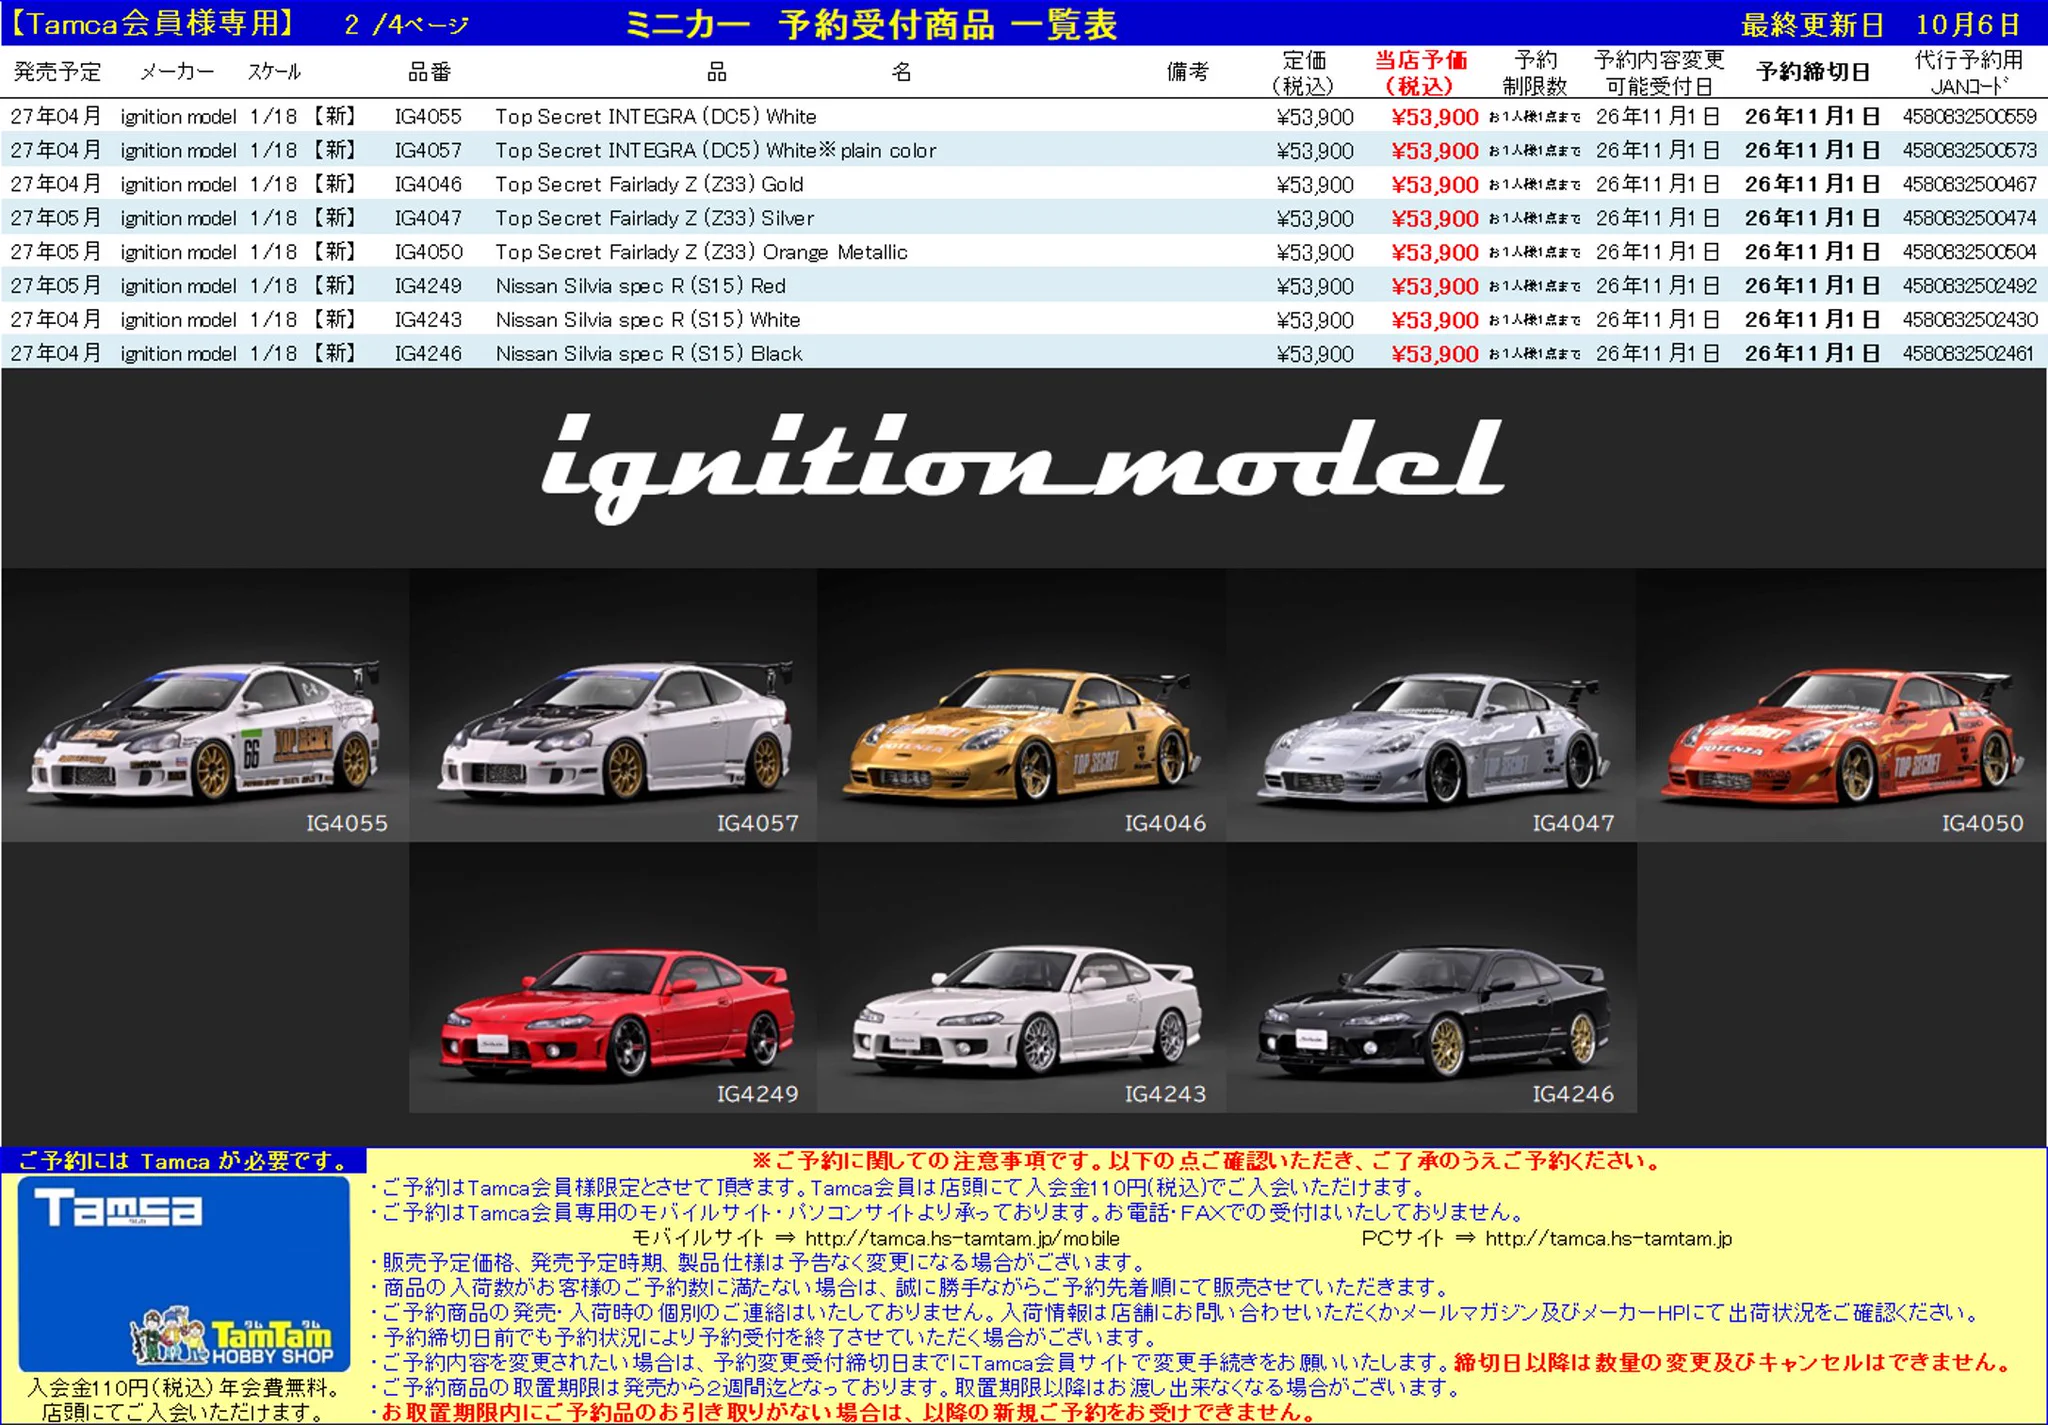Select 'Nissan Silvia spec R (S15) Black' text
Screen dimensions: 2048x1425
point(649,354)
